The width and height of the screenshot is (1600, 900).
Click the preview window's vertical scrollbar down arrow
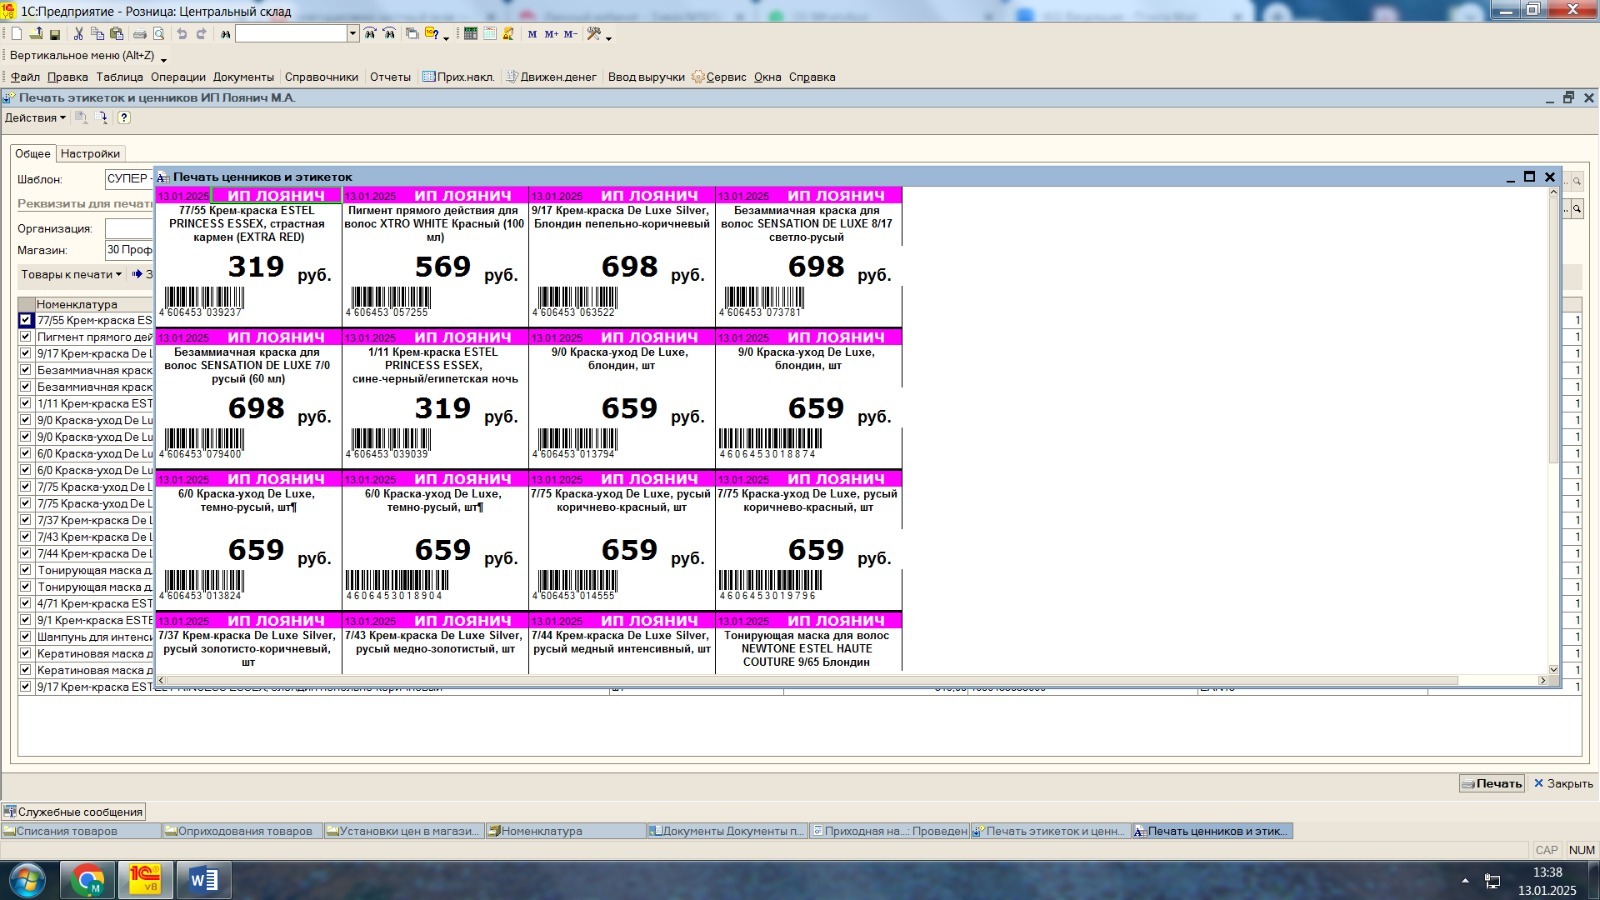click(x=1554, y=669)
